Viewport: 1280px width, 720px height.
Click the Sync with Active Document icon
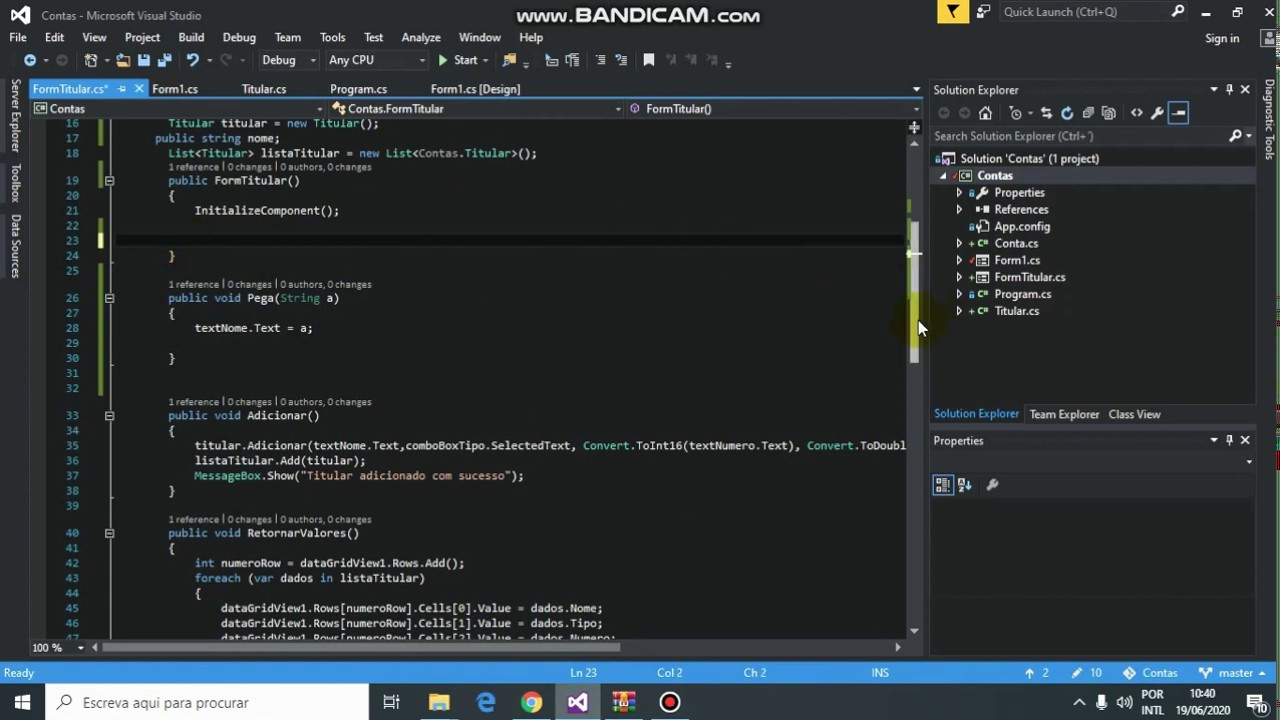pos(1046,113)
